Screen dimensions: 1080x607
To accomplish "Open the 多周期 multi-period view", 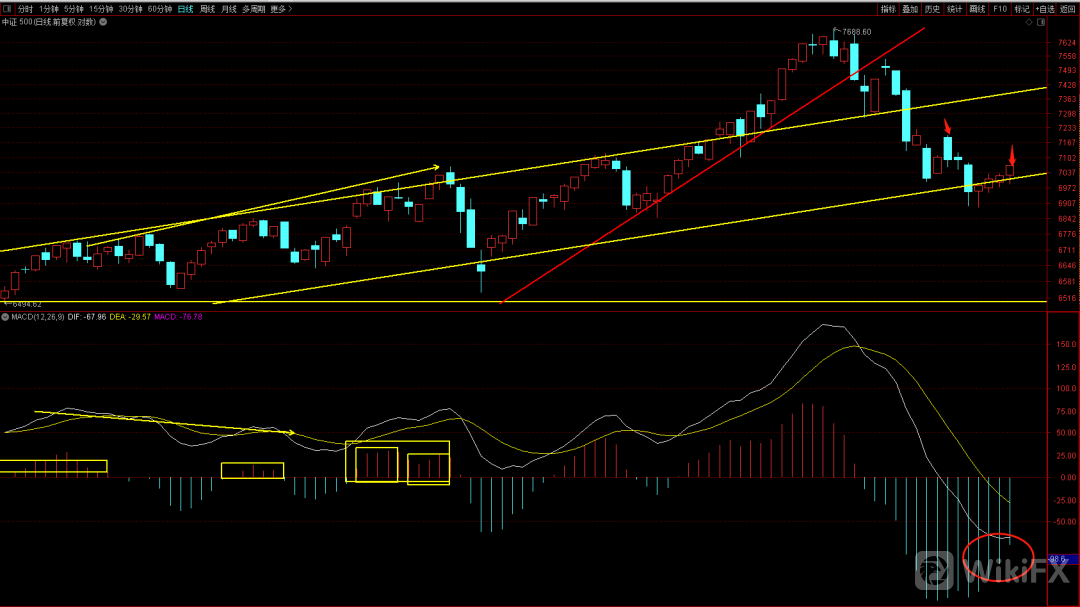I will [253, 9].
